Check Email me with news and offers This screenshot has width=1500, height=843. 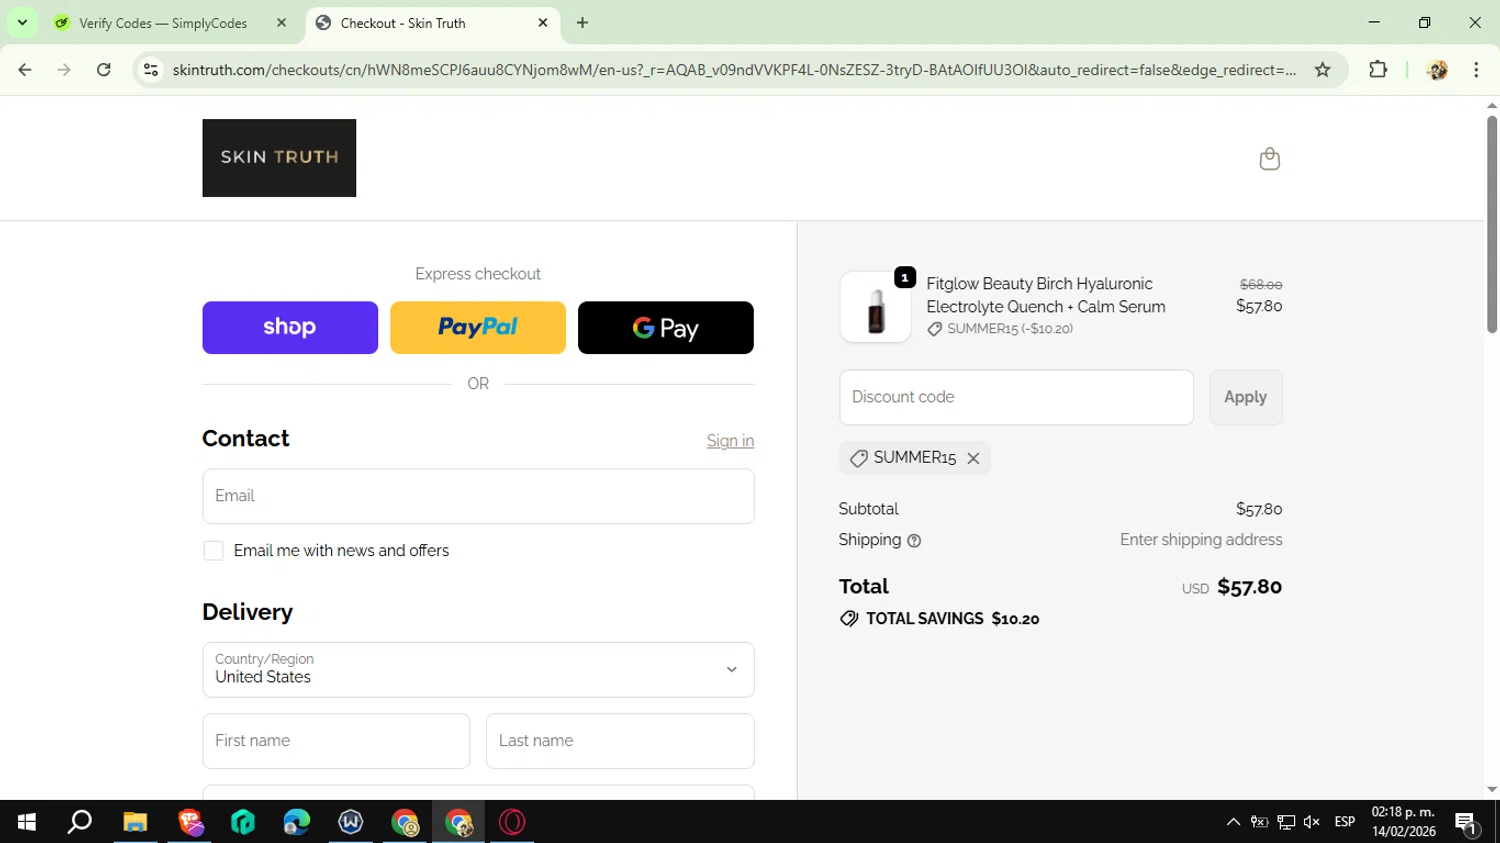tap(213, 551)
